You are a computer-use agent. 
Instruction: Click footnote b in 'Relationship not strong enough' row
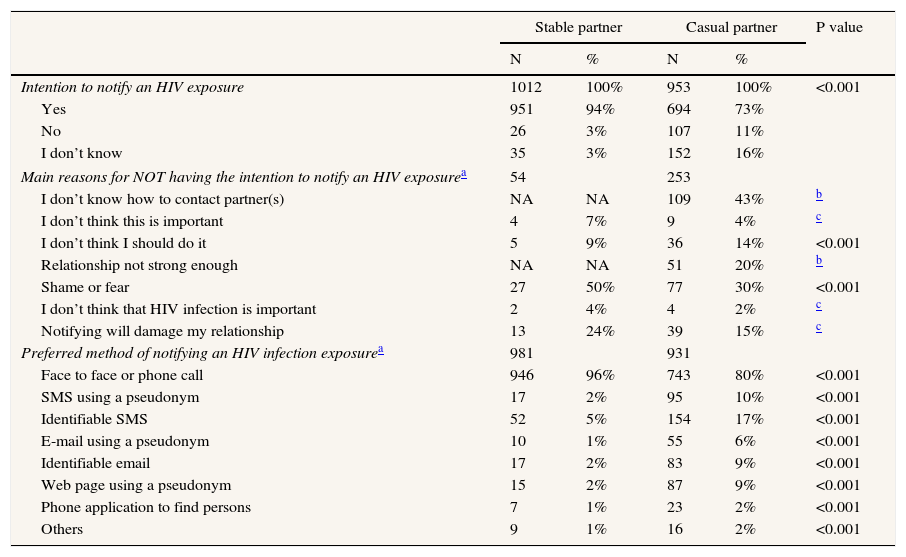click(819, 261)
